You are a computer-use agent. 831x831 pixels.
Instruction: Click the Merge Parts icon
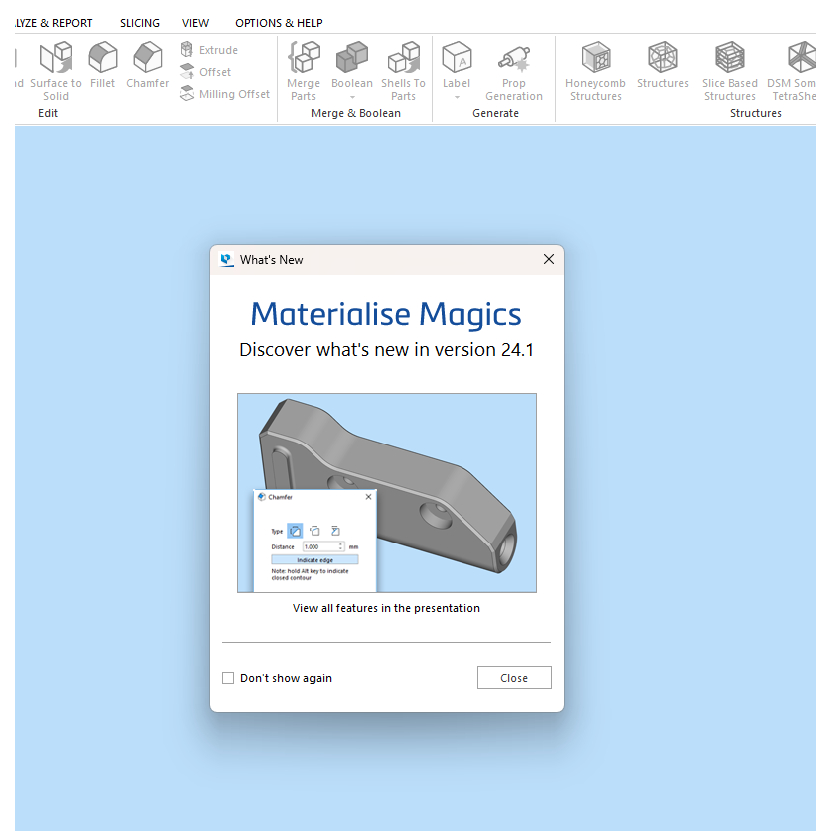(303, 60)
